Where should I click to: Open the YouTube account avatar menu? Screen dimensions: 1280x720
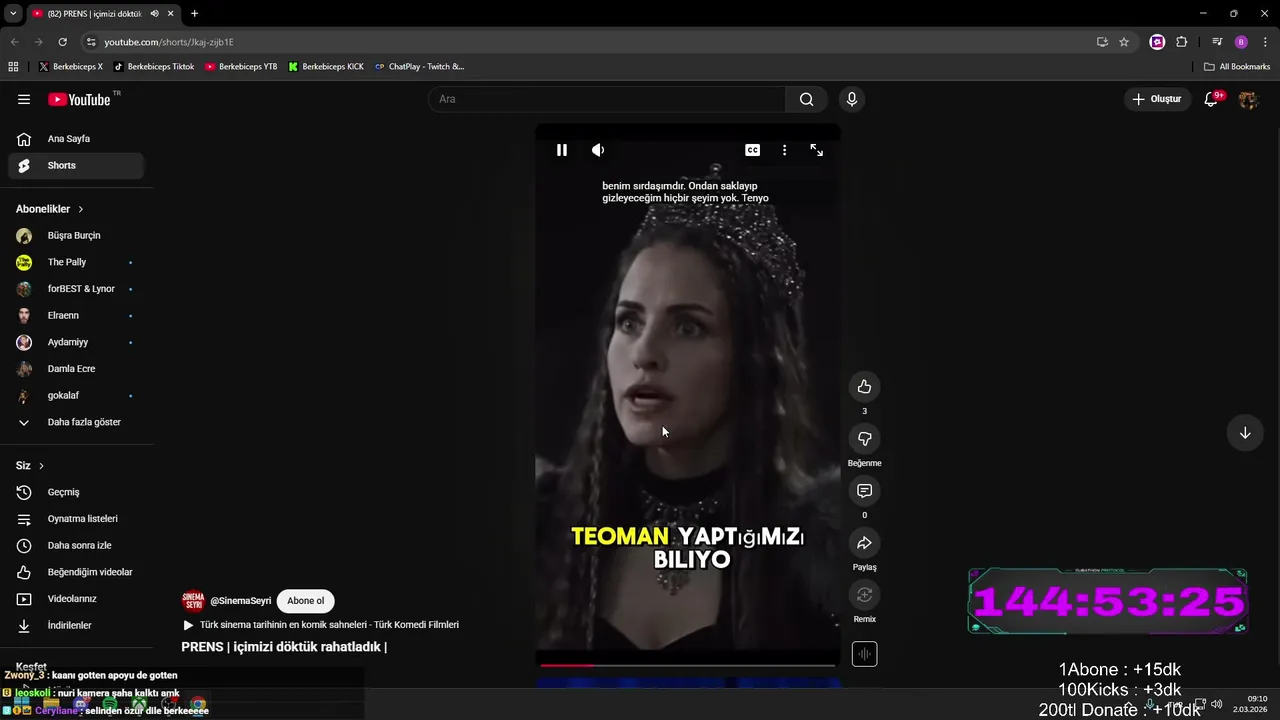pos(1248,99)
